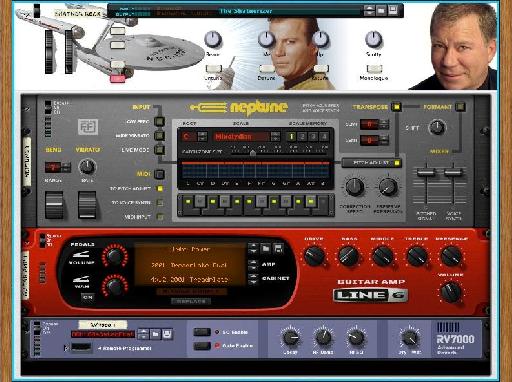
Task: Click the Line 6 save patch icon
Action: coord(278,248)
